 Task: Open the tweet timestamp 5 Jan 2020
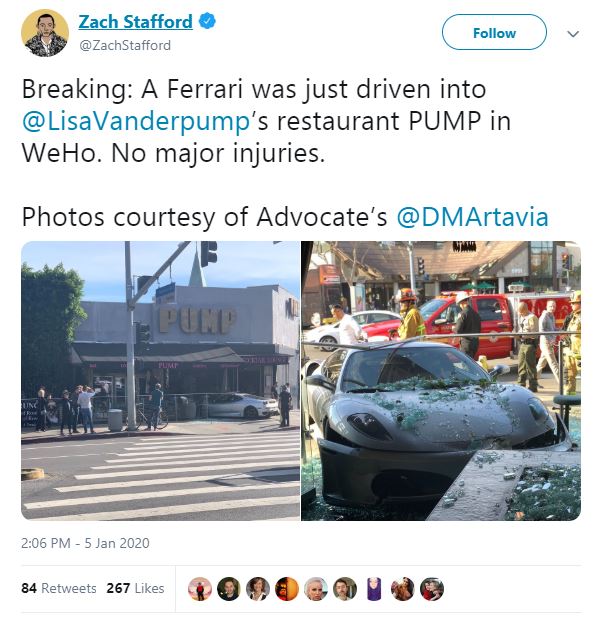click(85, 543)
